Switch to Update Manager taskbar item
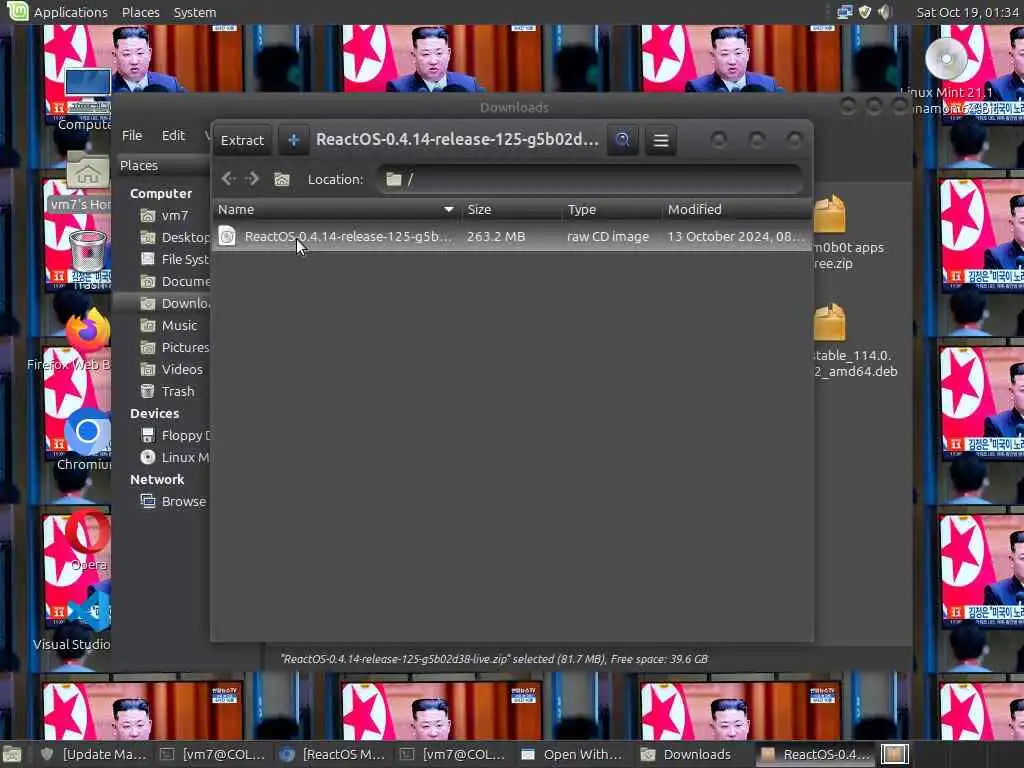 (x=93, y=754)
